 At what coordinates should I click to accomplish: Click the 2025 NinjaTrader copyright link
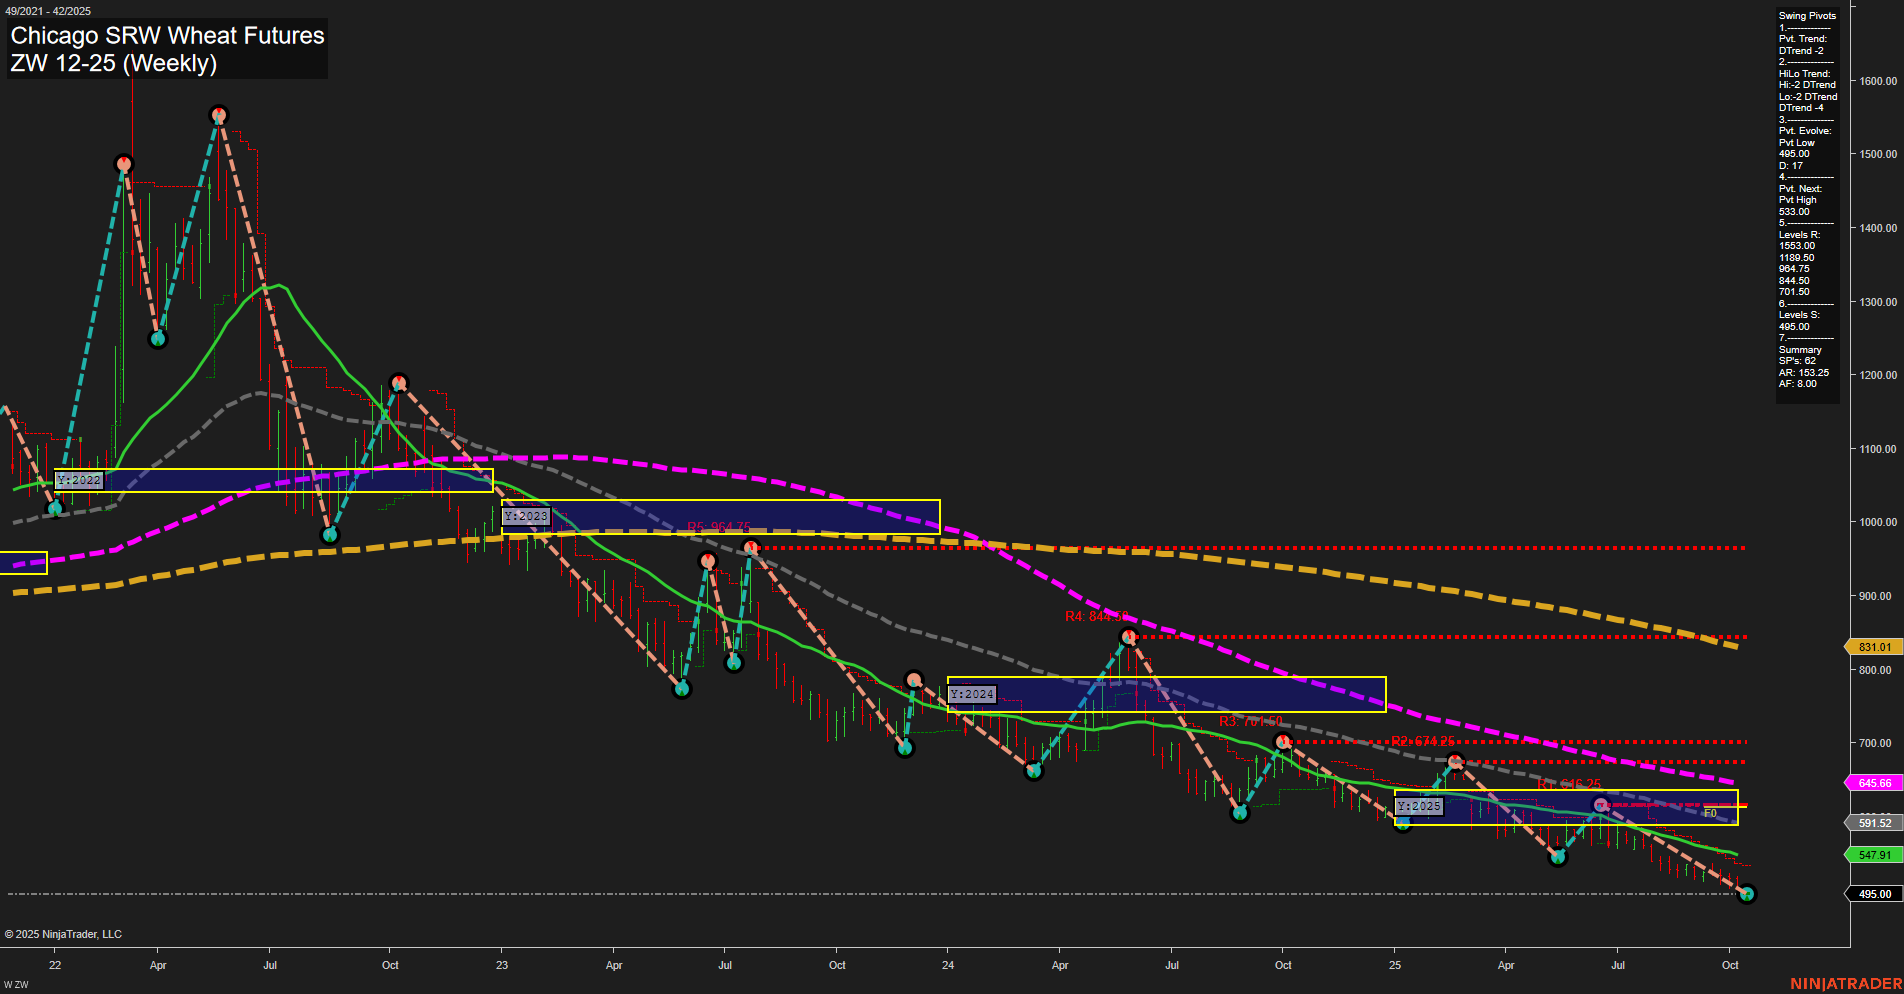(64, 933)
